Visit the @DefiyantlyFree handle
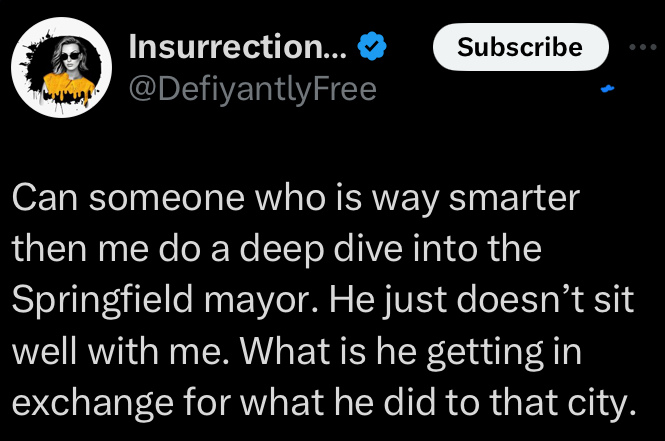Screen dimensions: 665x441 (252, 89)
